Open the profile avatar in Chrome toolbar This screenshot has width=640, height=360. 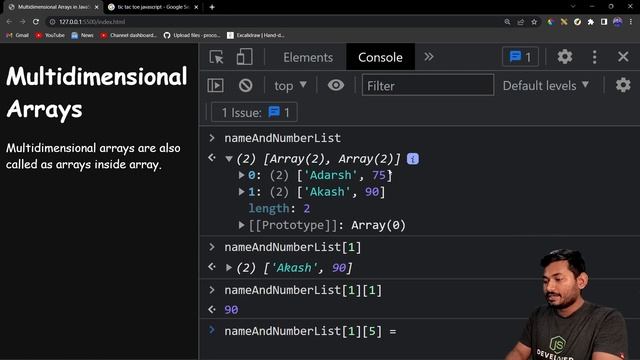(x=618, y=22)
